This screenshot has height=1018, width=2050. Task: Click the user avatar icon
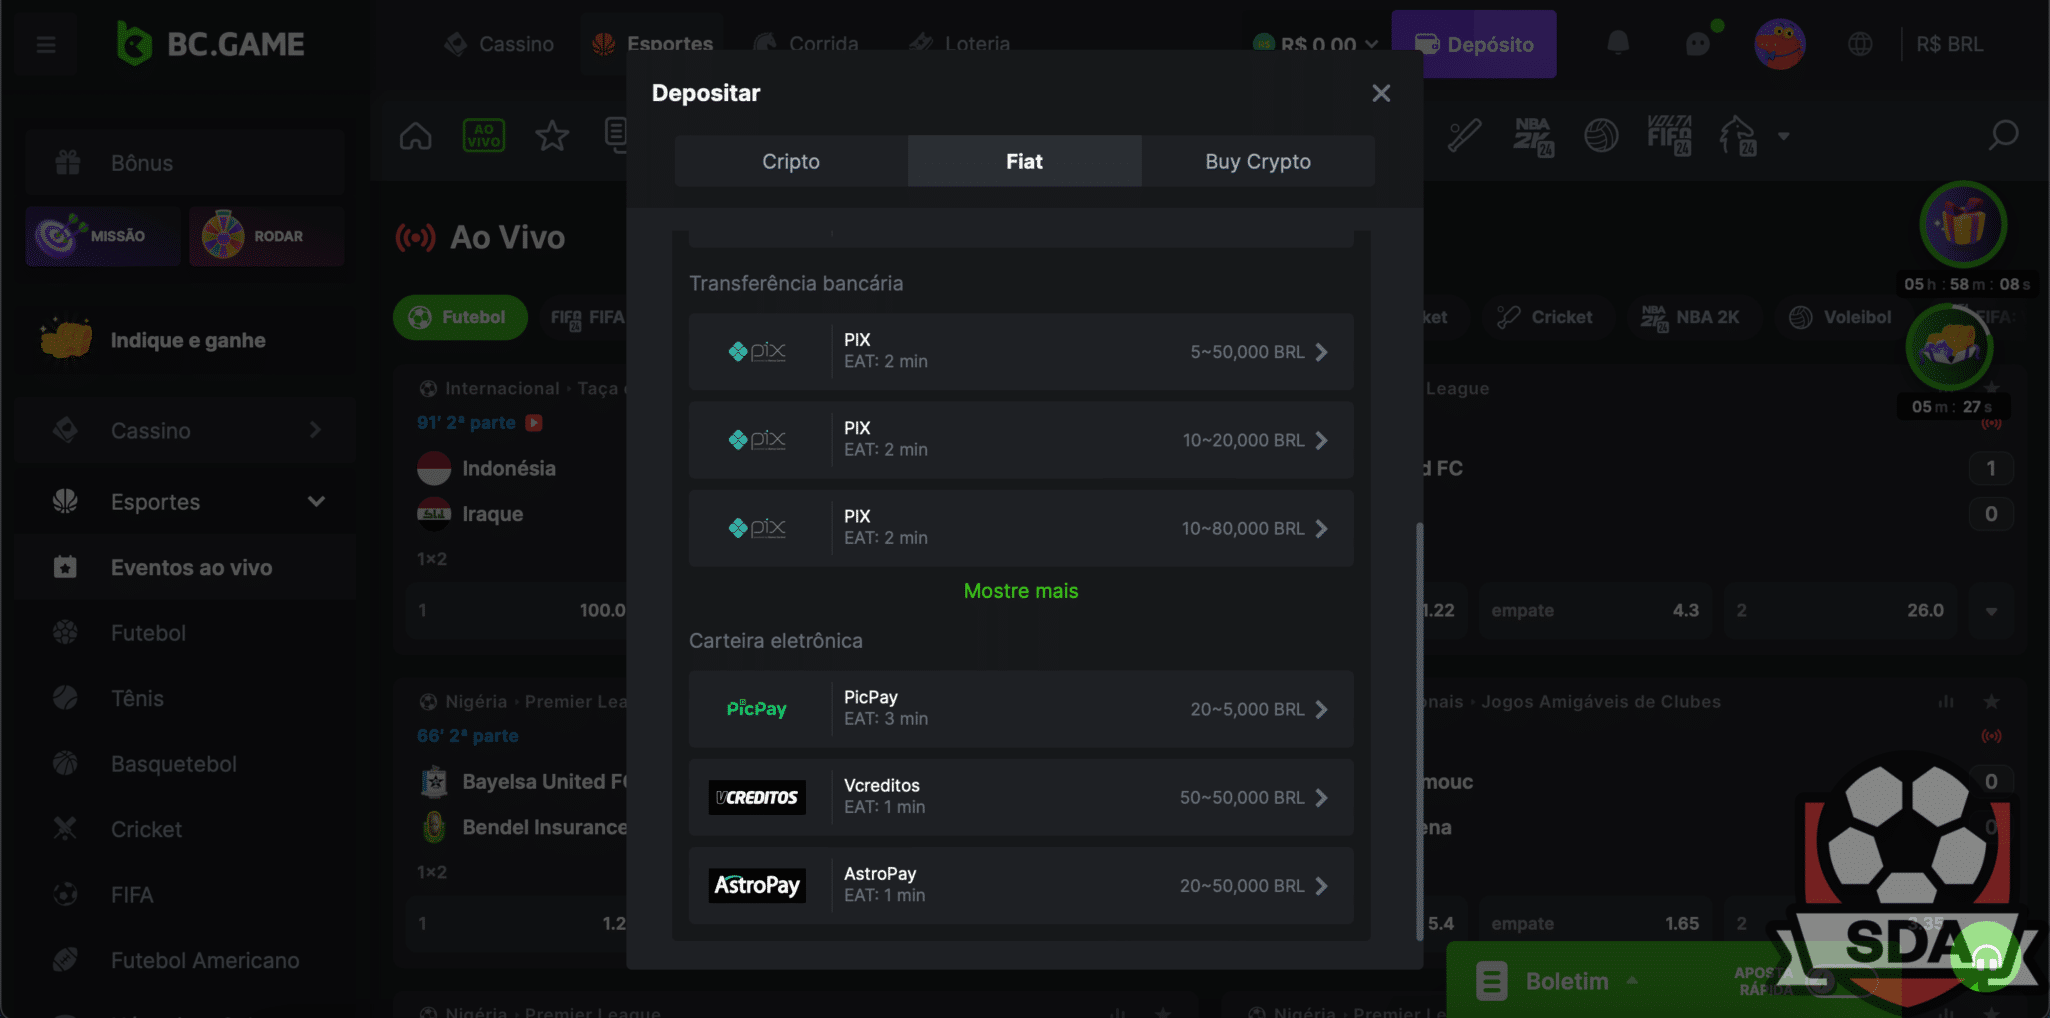pos(1779,44)
